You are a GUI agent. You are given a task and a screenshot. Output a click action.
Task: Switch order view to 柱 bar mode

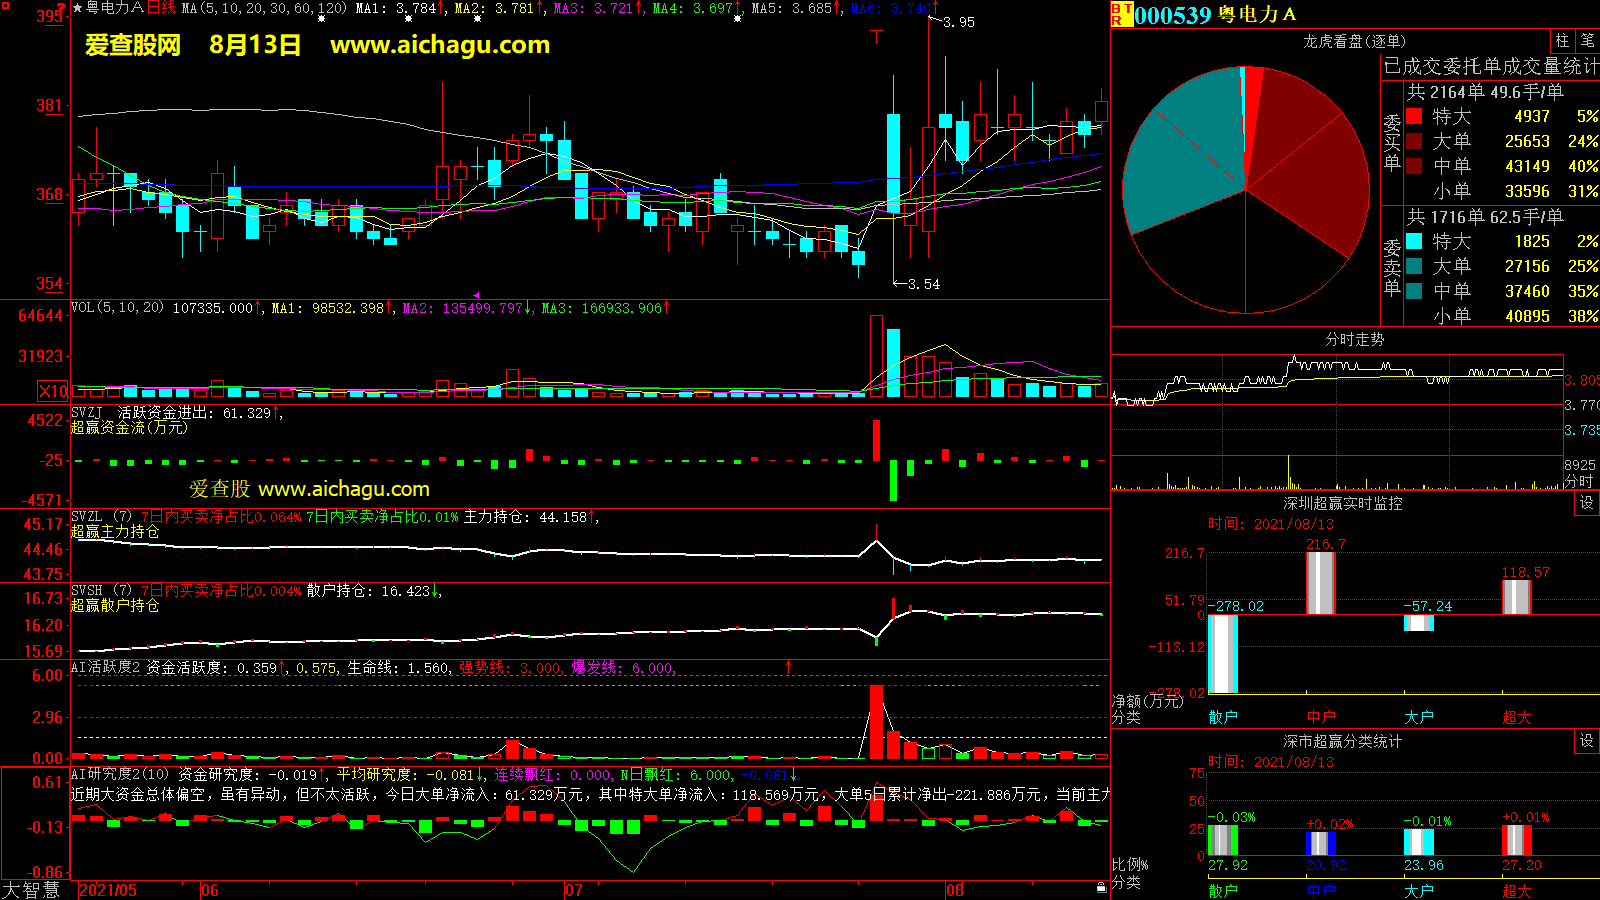coord(1562,40)
